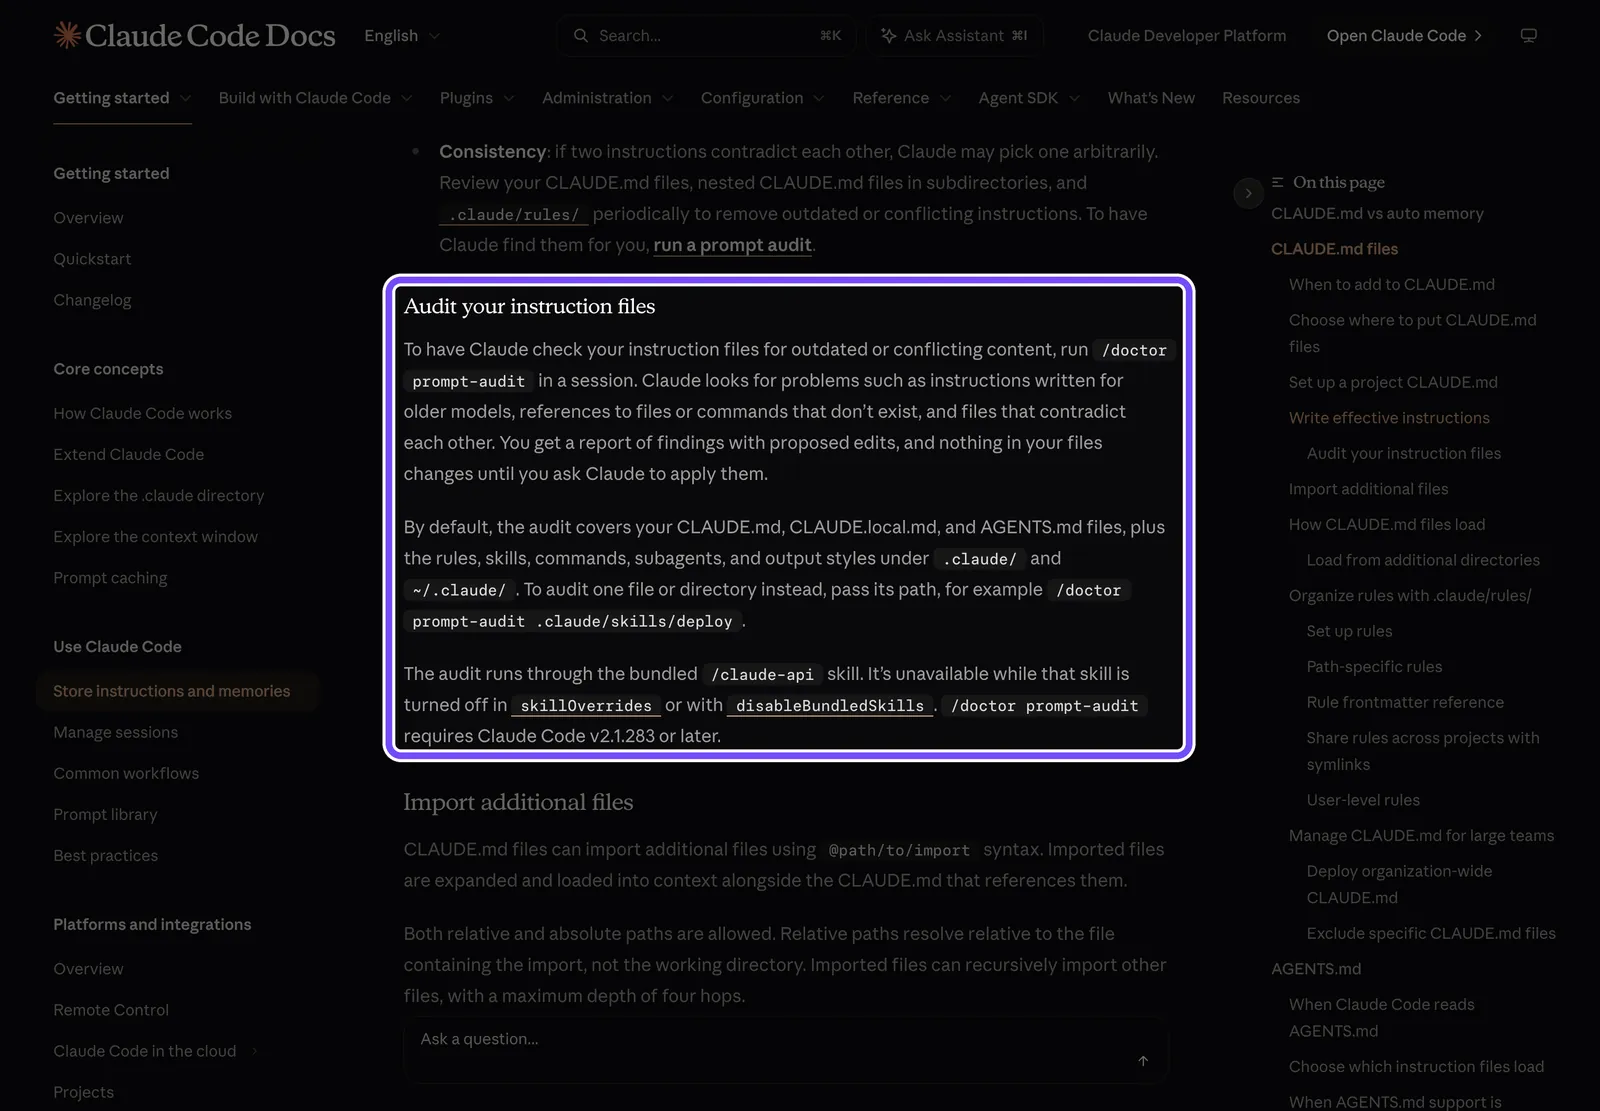Jump to Path-specific rules section
This screenshot has width=1600, height=1111.
pyautogui.click(x=1374, y=667)
